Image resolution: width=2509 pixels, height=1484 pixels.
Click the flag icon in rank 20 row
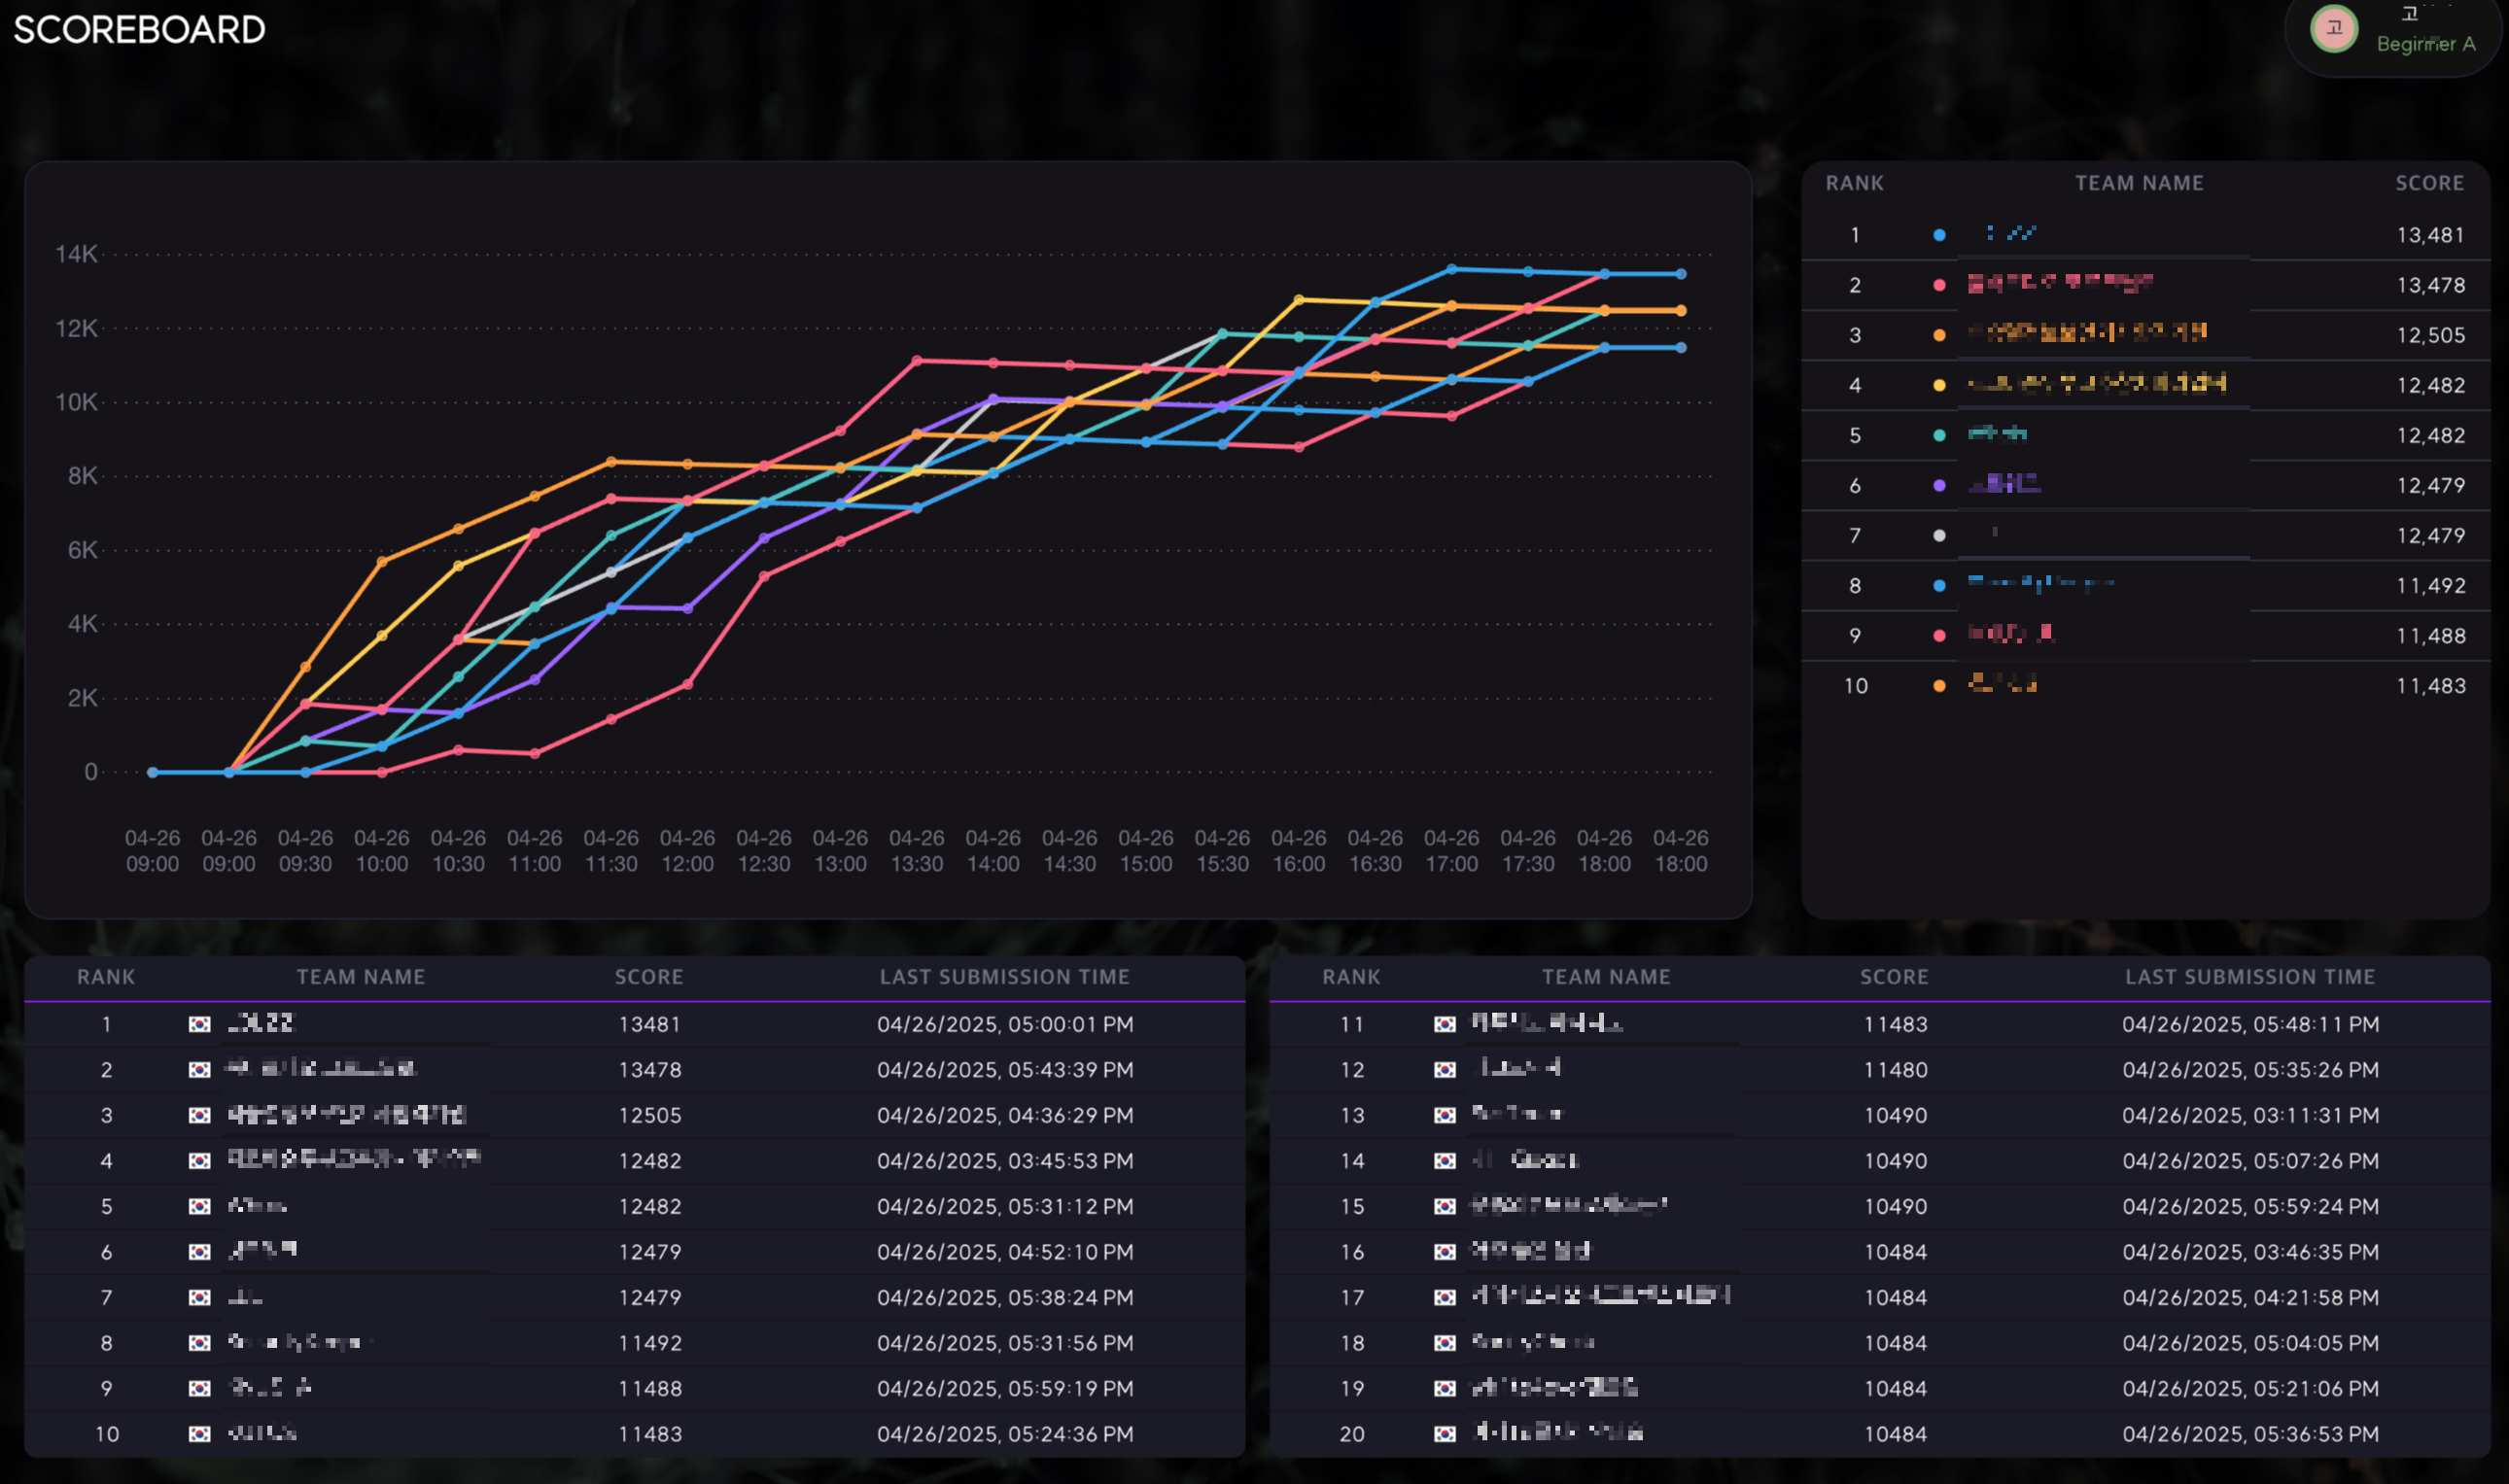point(1444,1434)
